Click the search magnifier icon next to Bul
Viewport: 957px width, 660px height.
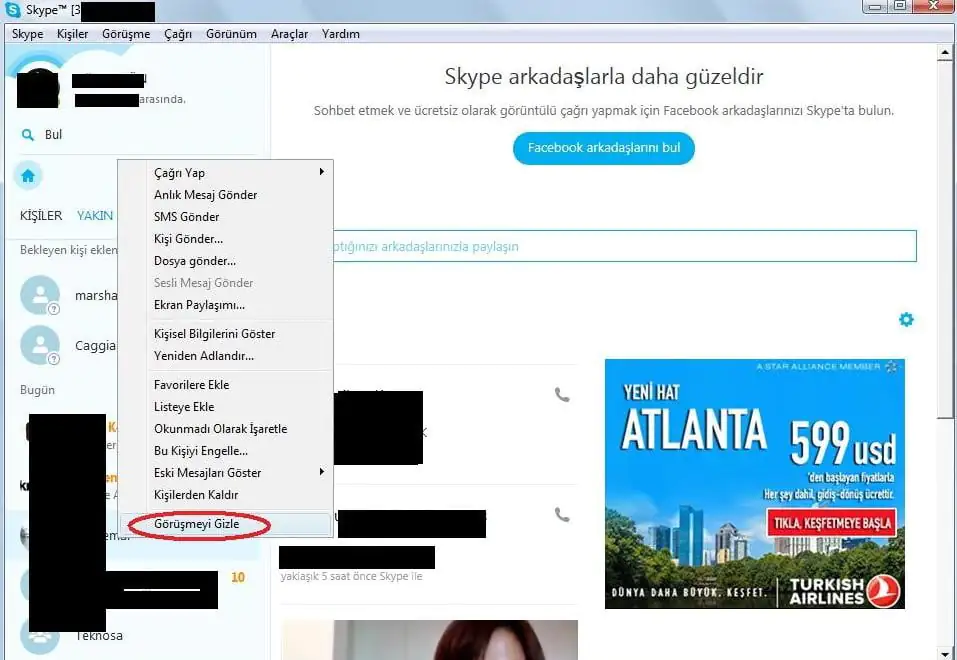pyautogui.click(x=27, y=135)
